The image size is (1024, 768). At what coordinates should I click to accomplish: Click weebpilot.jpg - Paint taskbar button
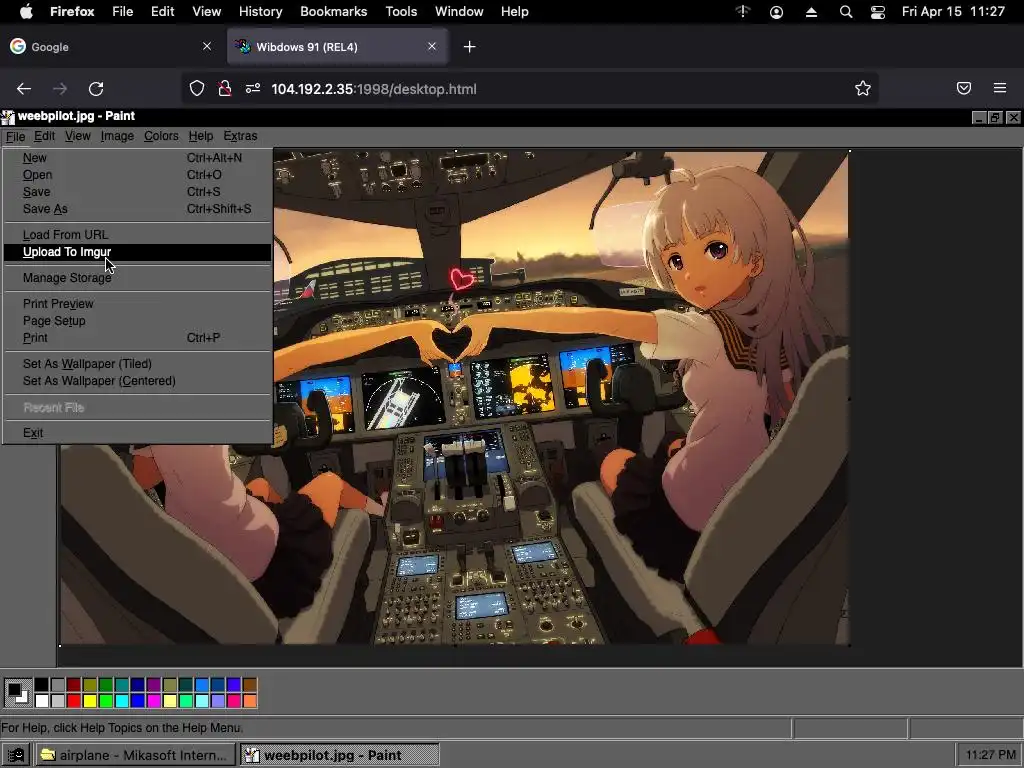pos(340,756)
